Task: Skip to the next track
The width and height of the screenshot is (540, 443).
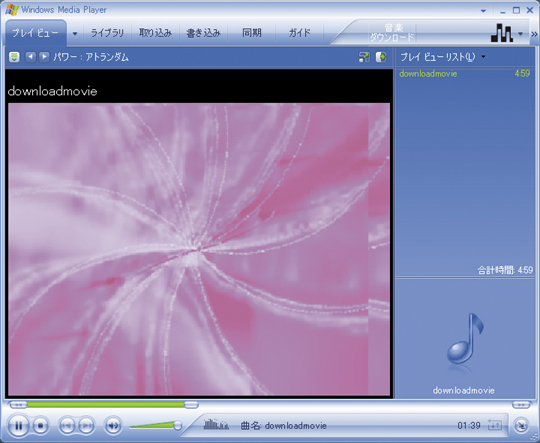Action: 87,426
